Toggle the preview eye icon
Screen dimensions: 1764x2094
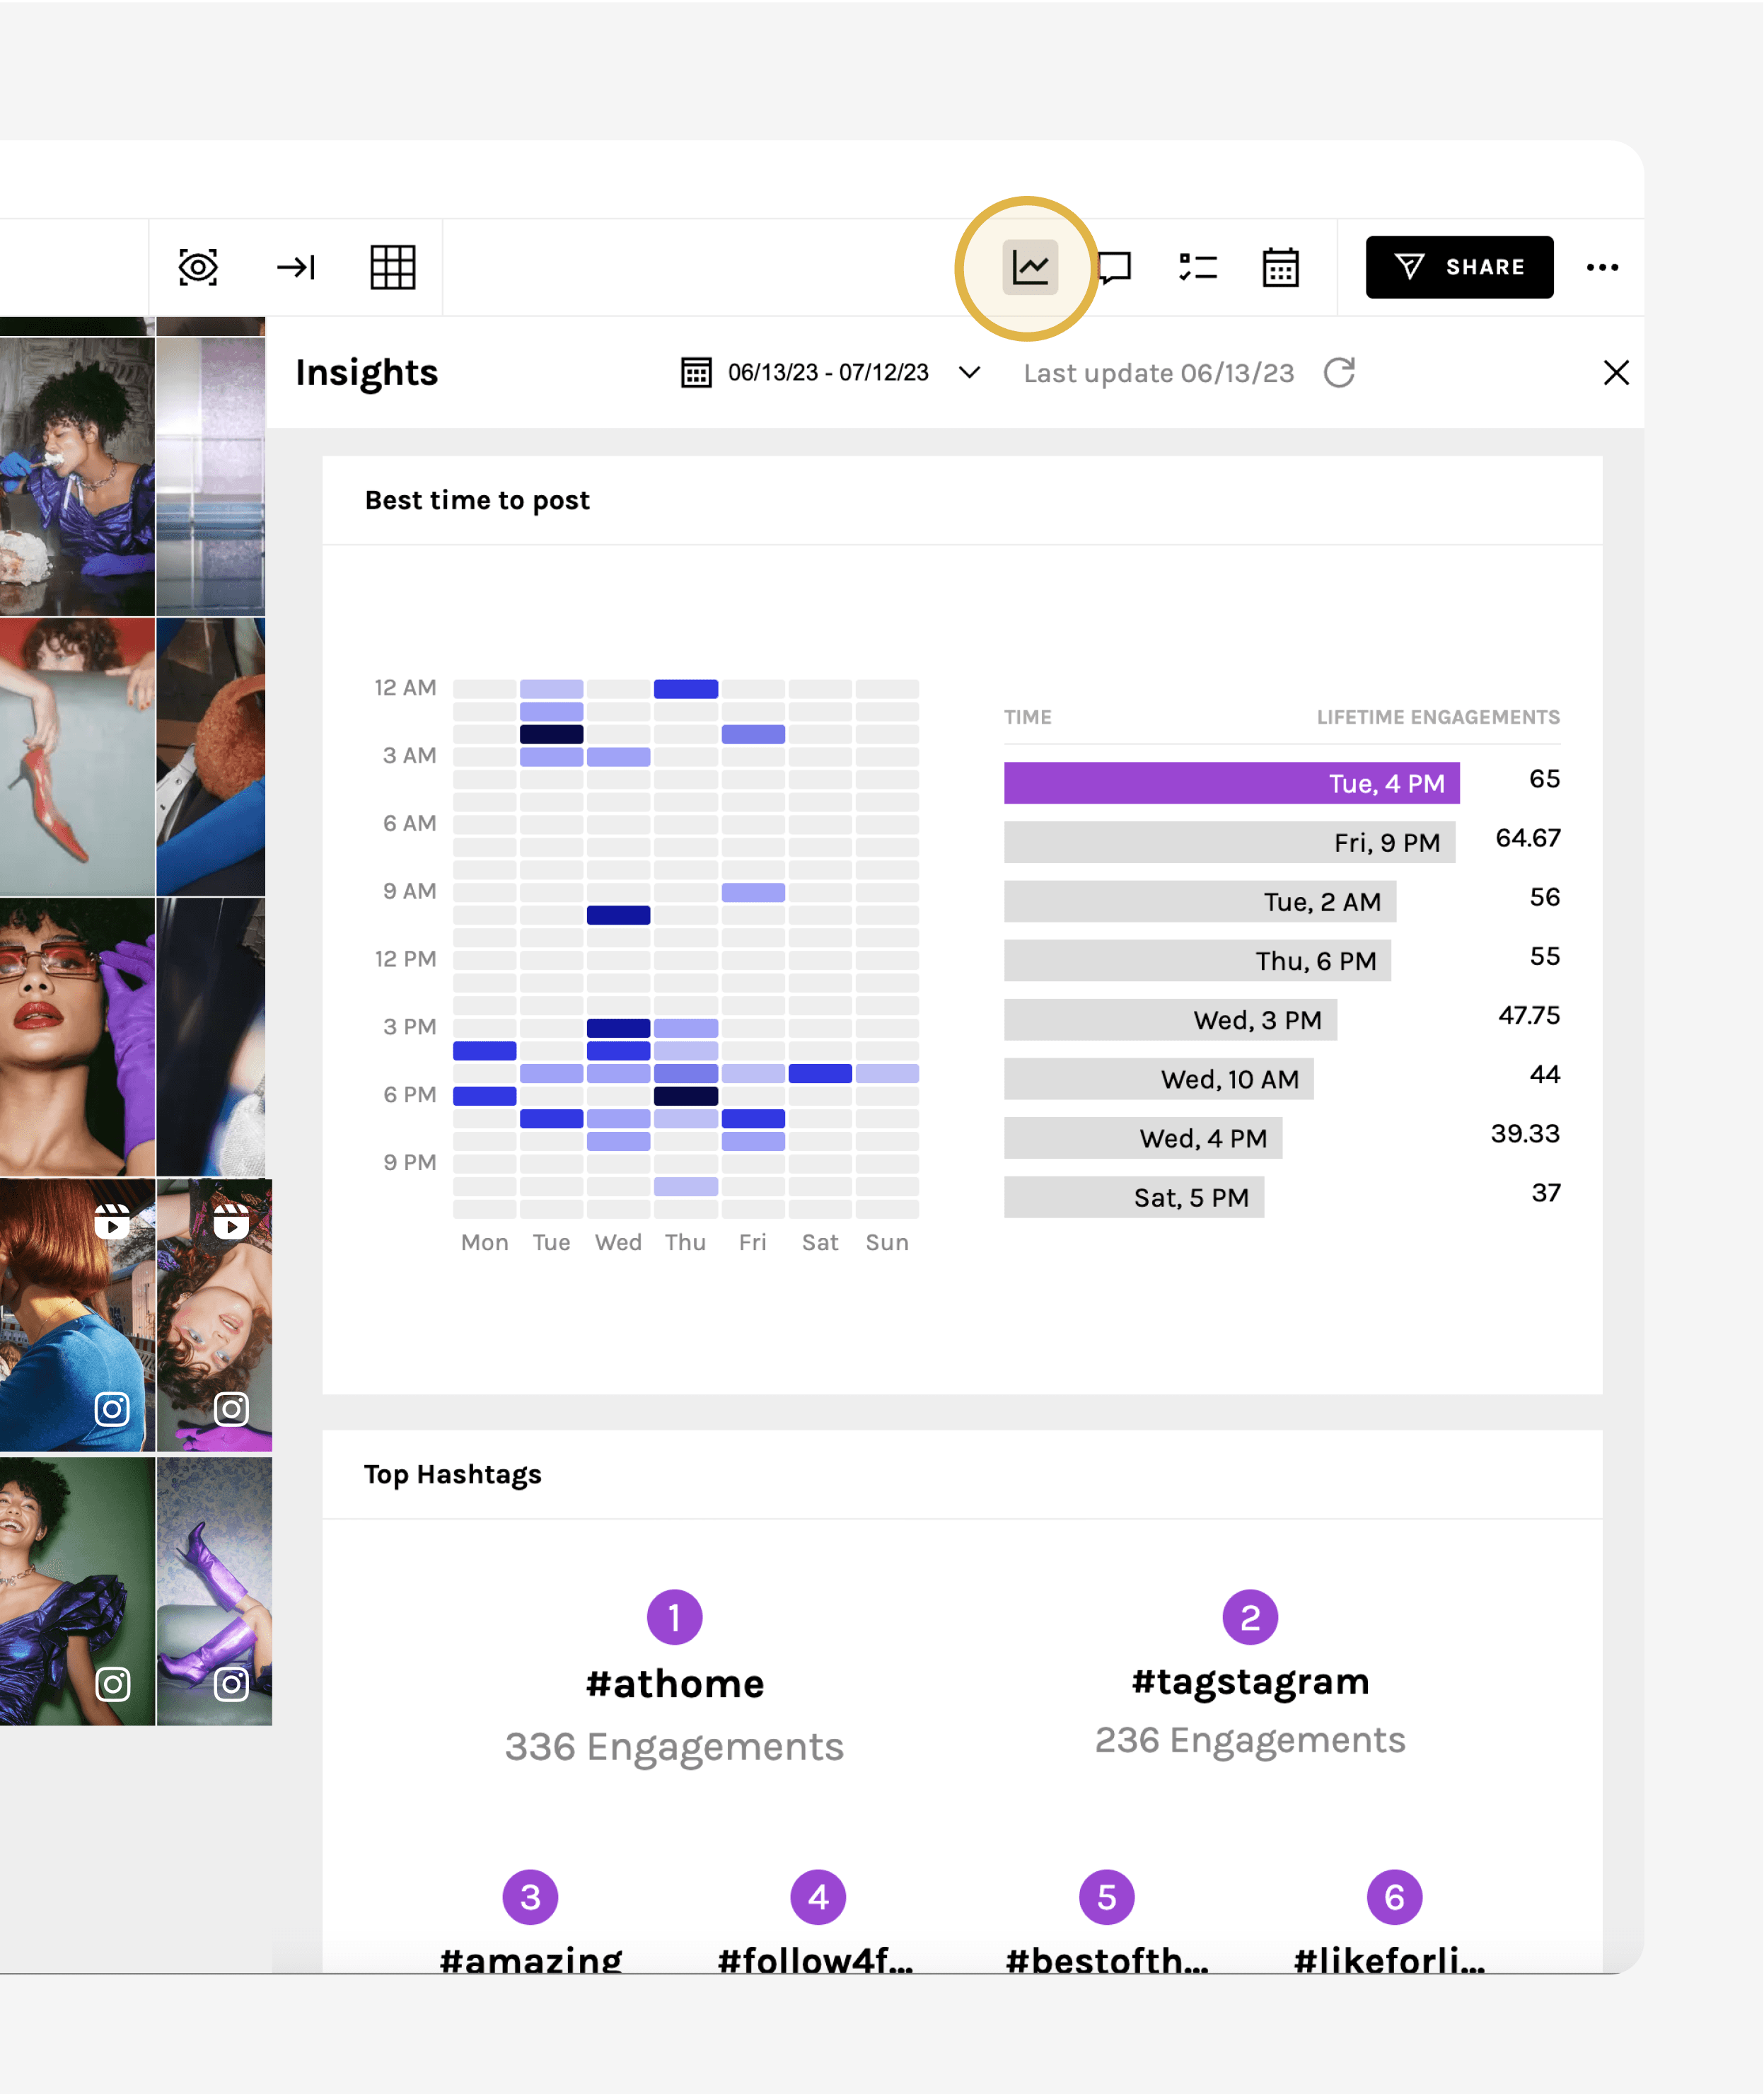(x=198, y=267)
